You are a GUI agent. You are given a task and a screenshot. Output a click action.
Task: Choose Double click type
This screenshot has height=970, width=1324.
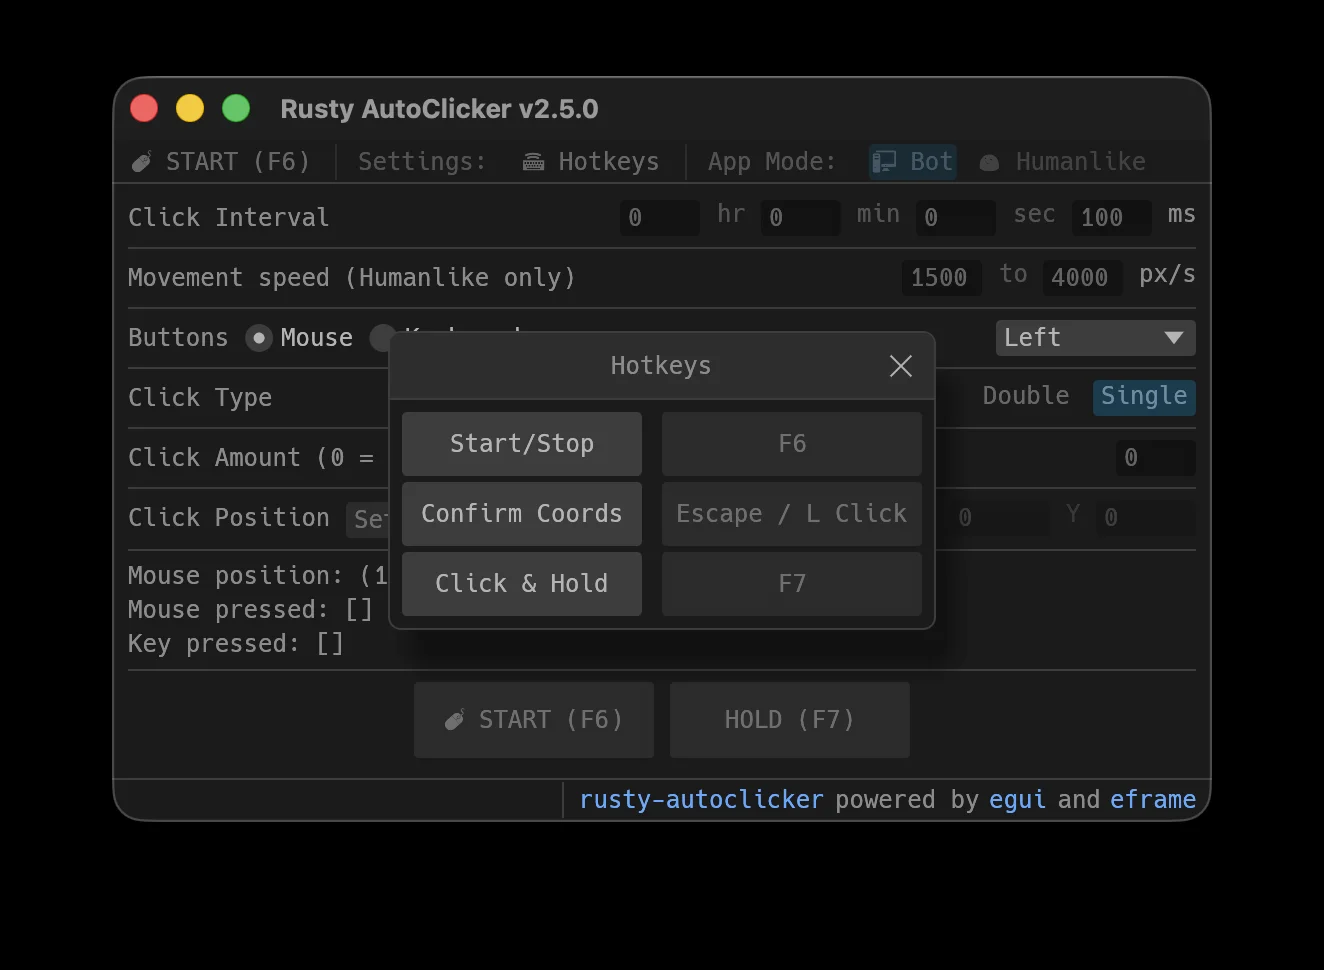(1025, 396)
